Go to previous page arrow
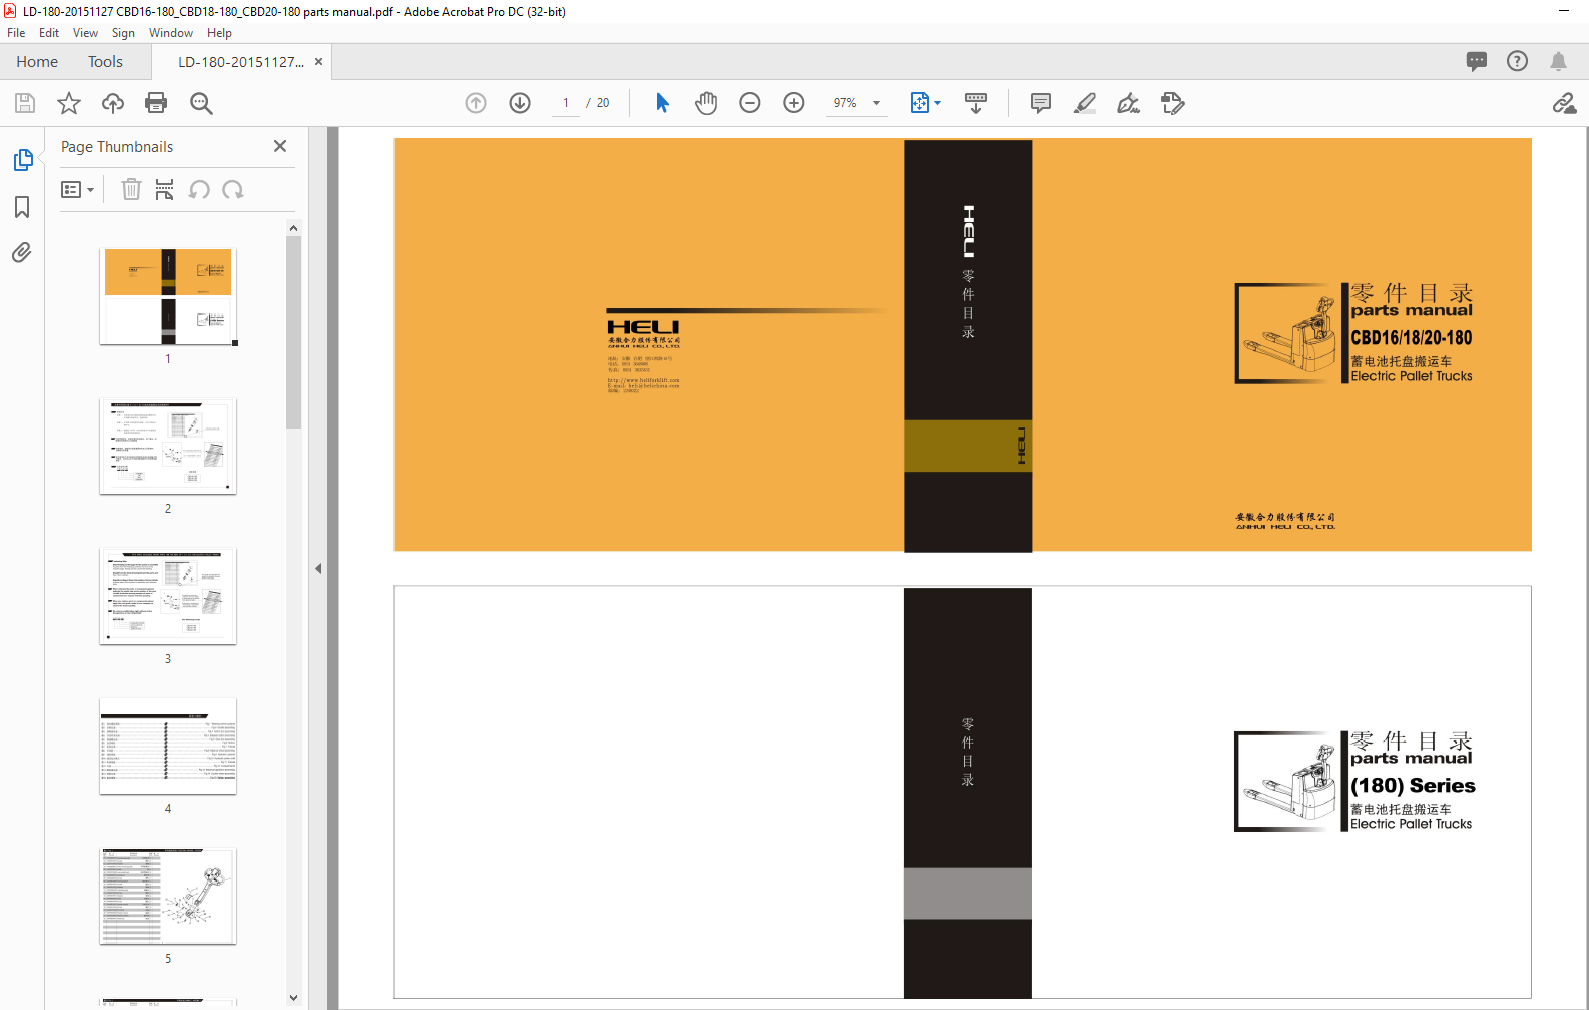Image resolution: width=1589 pixels, height=1010 pixels. [x=476, y=103]
